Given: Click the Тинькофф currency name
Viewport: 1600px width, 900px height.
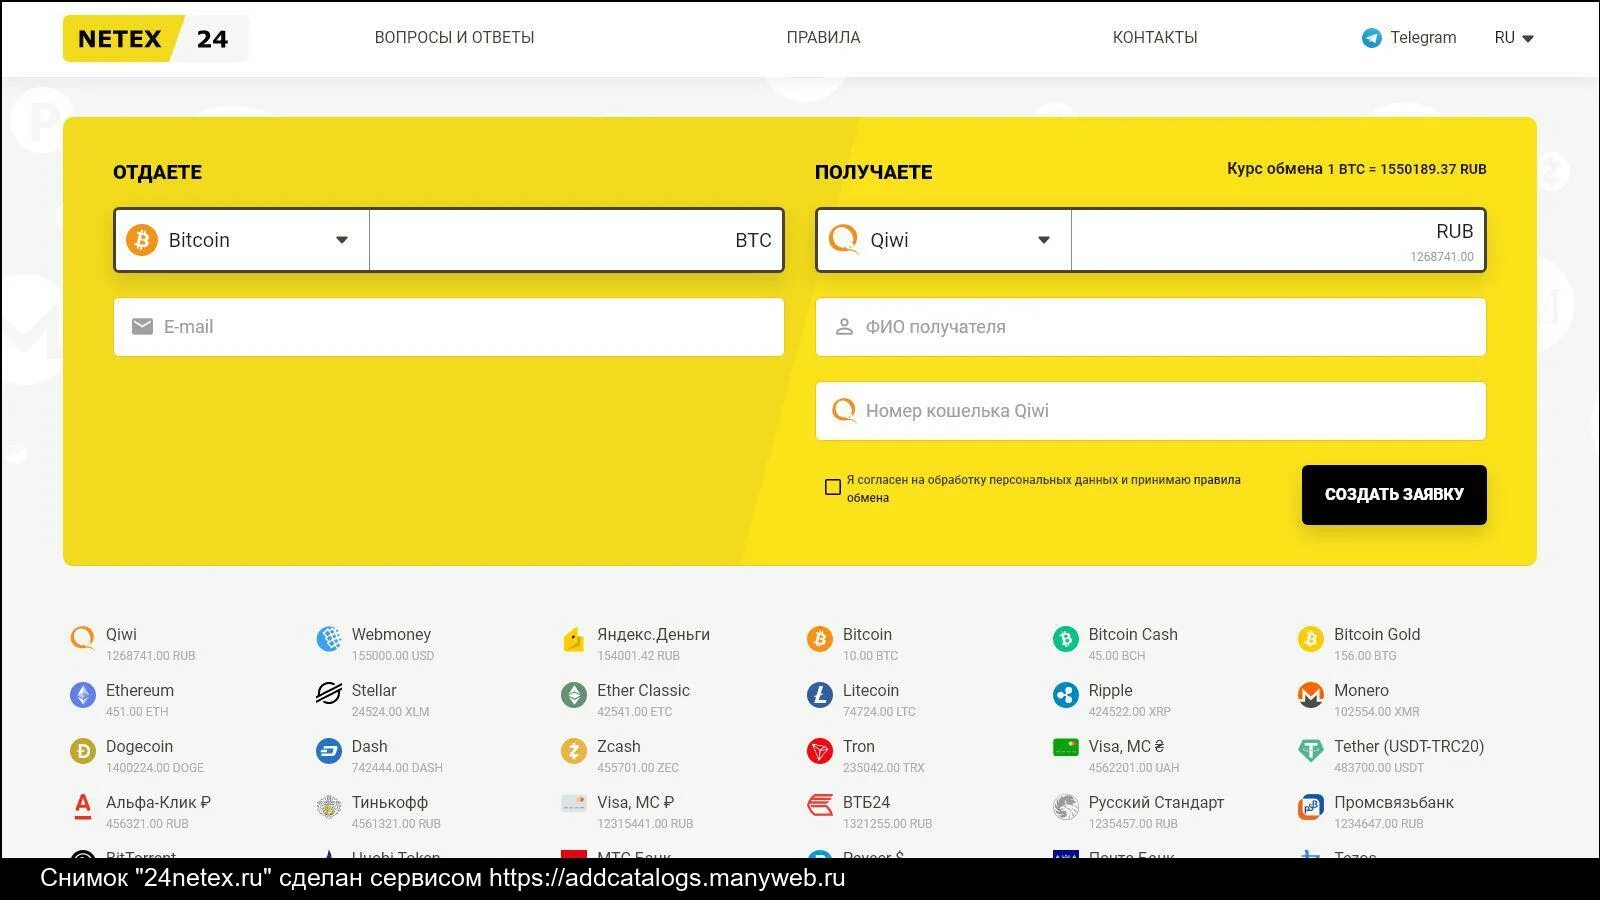Looking at the screenshot, I should [x=390, y=802].
